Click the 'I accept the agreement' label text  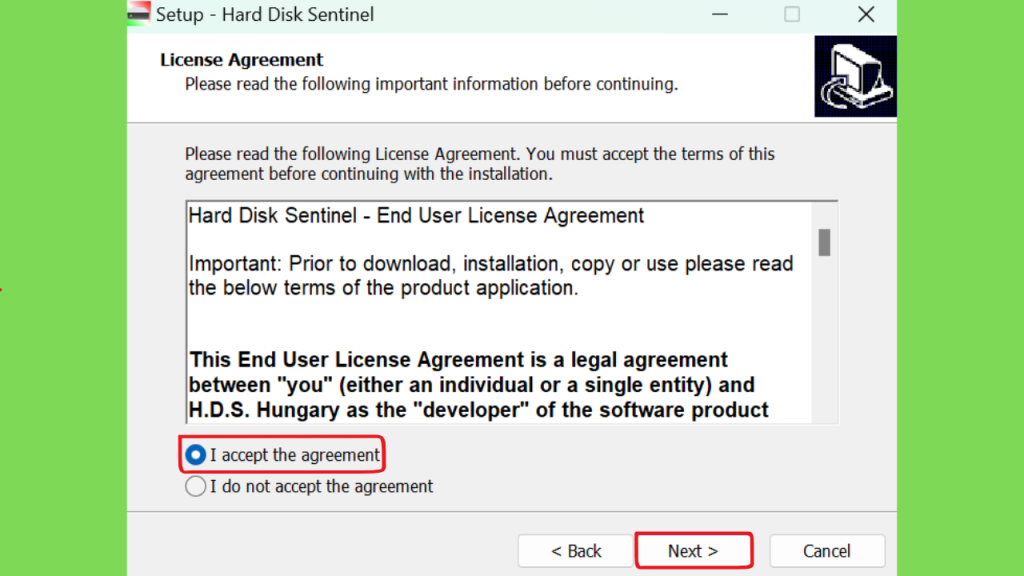click(295, 455)
